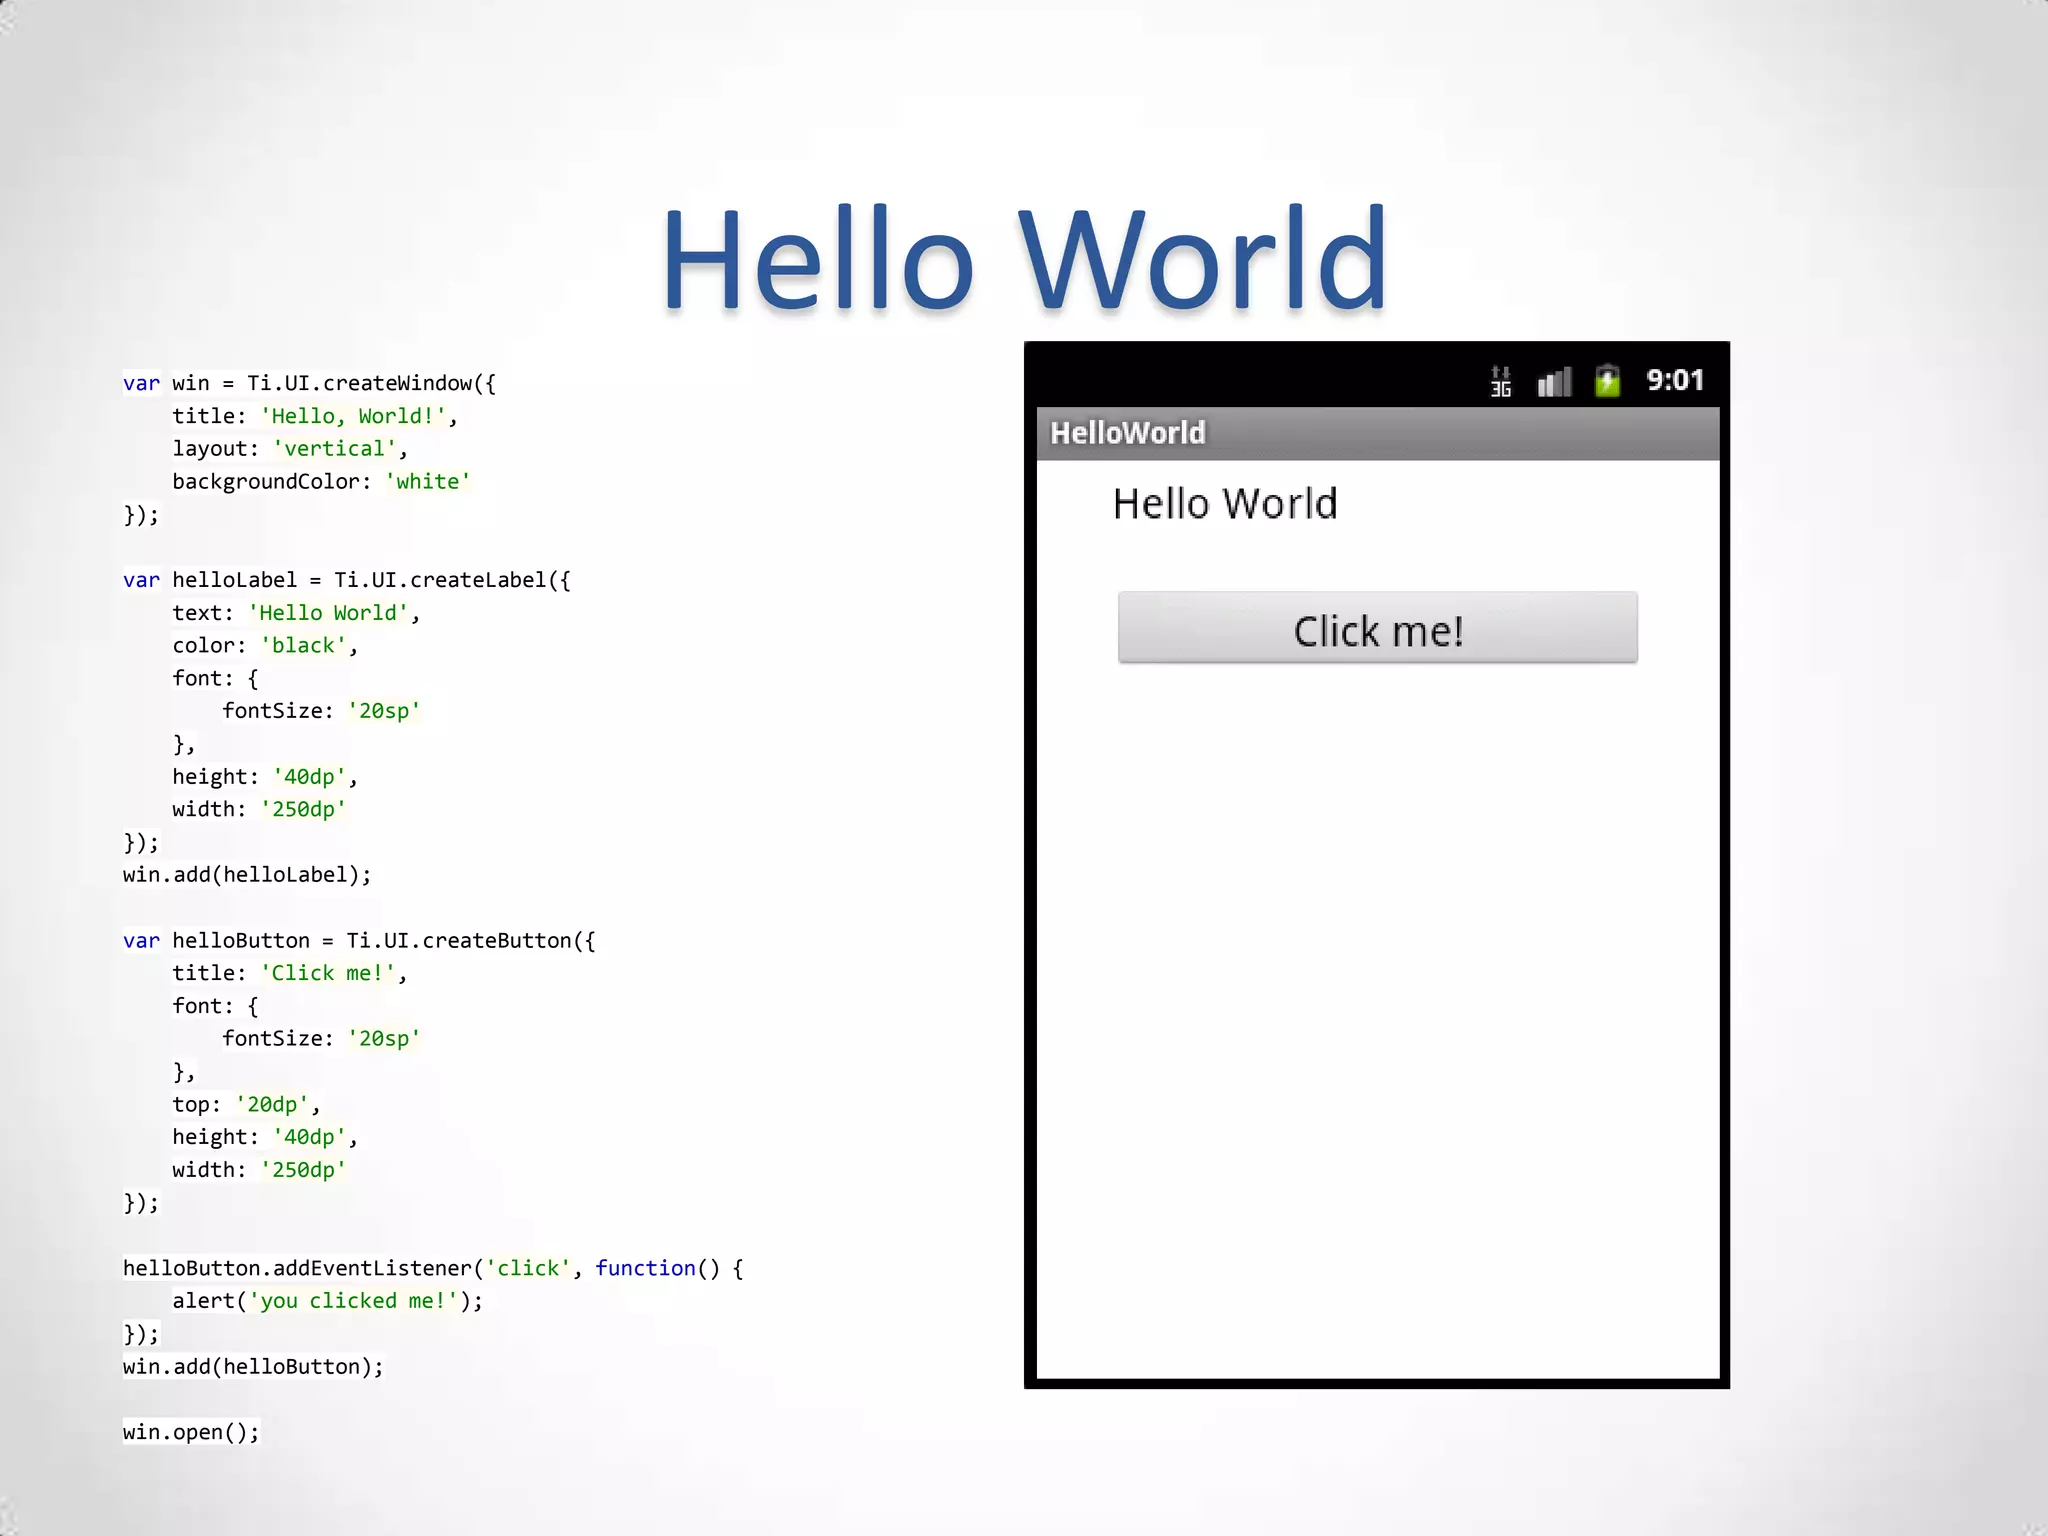Click the 'Hello World' slide title
The height and width of the screenshot is (1536, 2048).
pyautogui.click(x=1024, y=259)
